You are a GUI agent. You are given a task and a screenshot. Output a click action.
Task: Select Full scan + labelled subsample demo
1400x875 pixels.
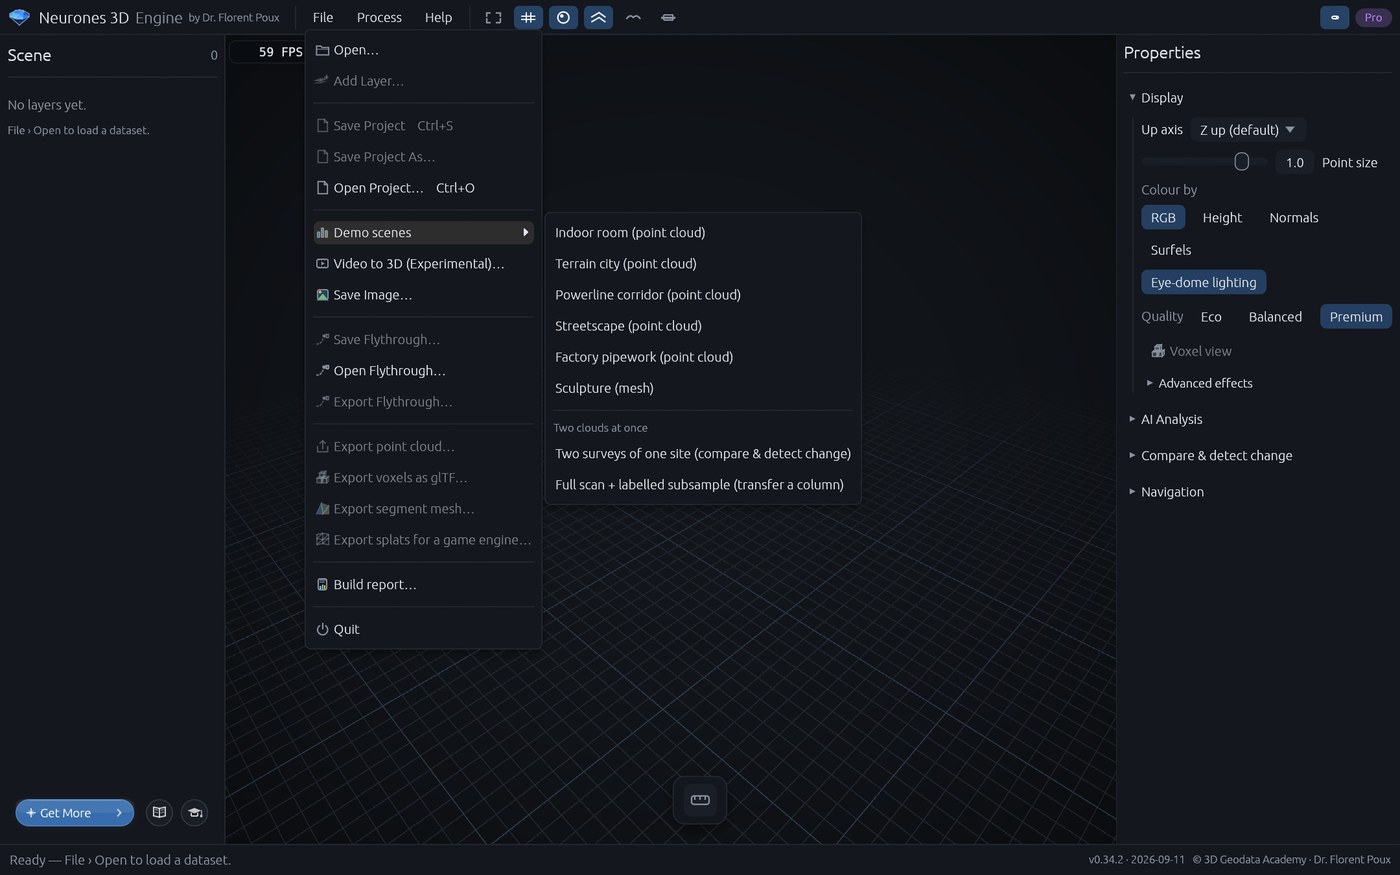click(702, 485)
